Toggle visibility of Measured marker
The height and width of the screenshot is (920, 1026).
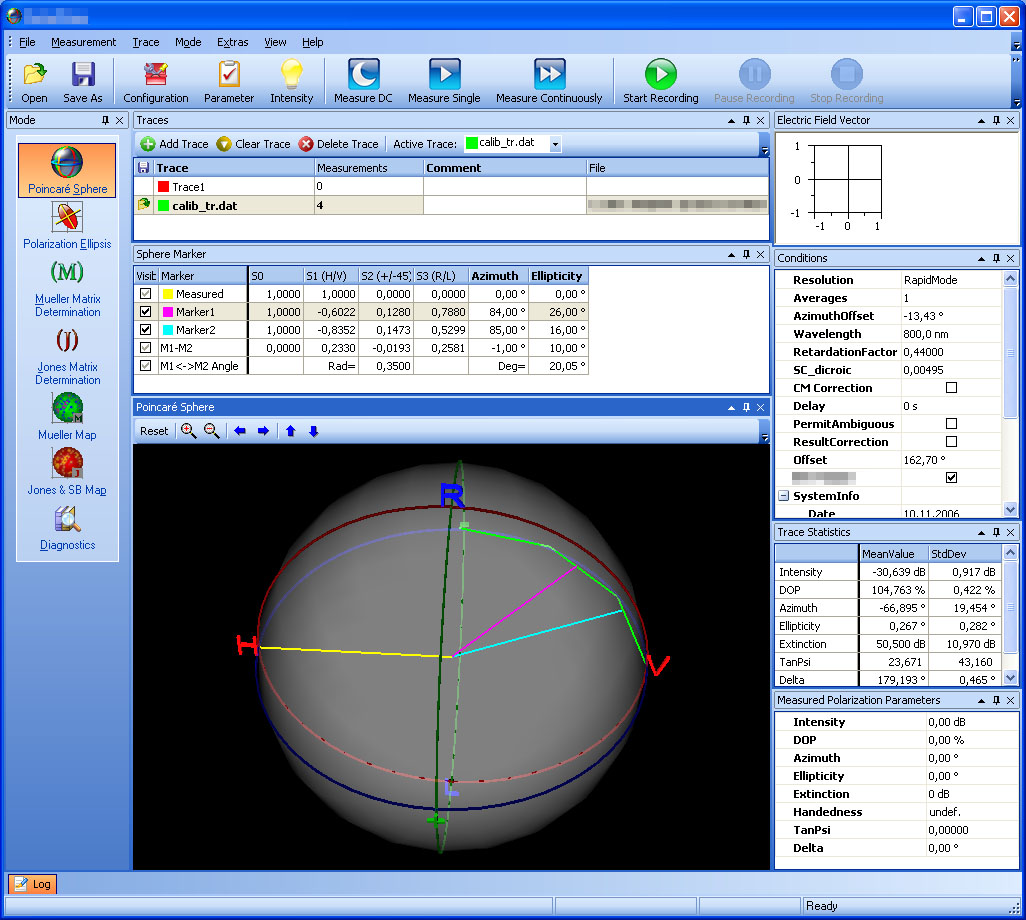coord(146,294)
